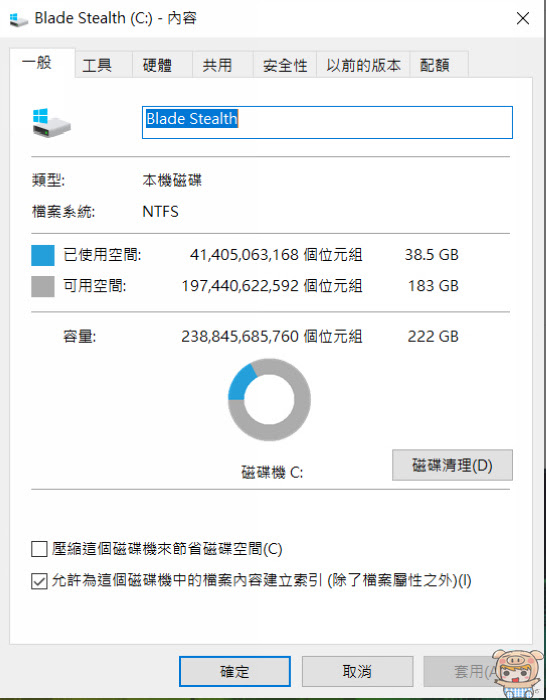Click the Blade Stealth drive name field
The image size is (546, 700).
pyautogui.click(x=327, y=122)
